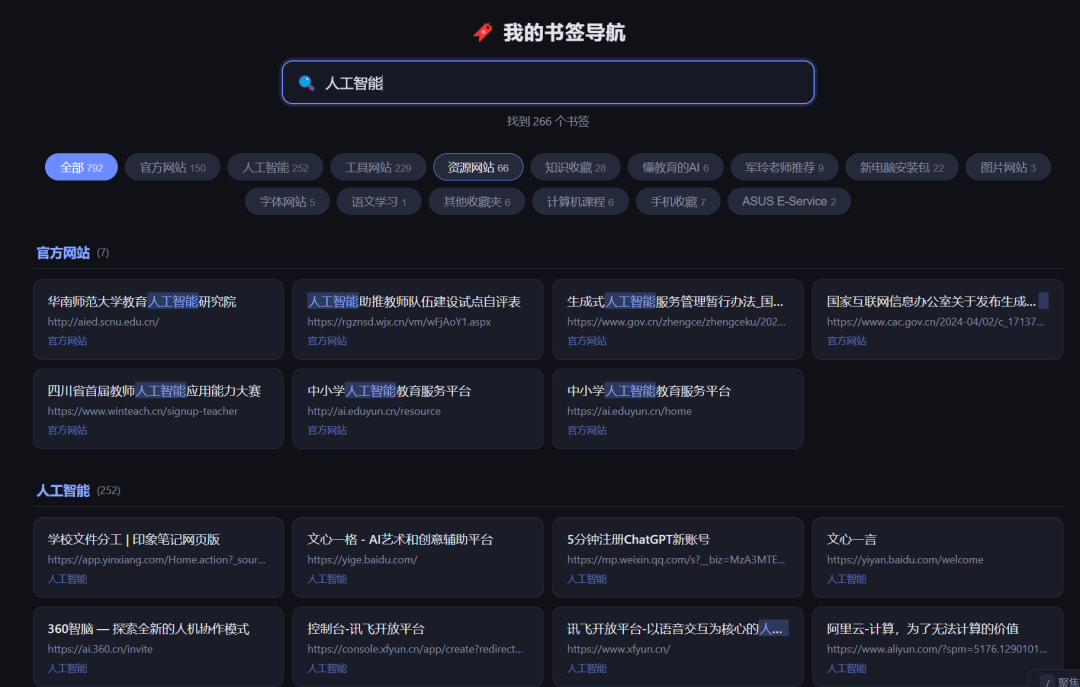Filter by 其他收藏夹 category
The height and width of the screenshot is (687, 1080).
[x=477, y=201]
